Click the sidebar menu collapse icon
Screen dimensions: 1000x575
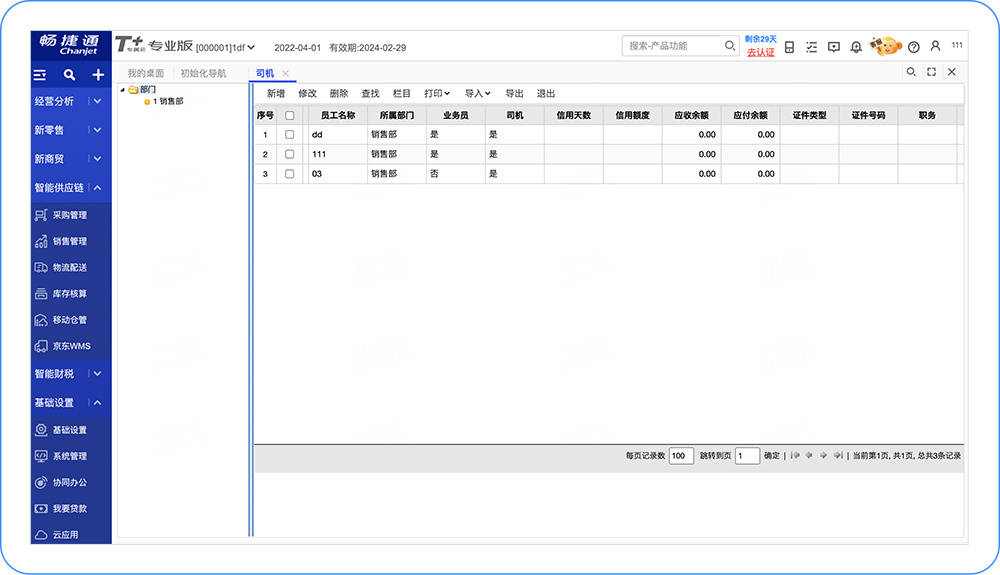pyautogui.click(x=40, y=75)
